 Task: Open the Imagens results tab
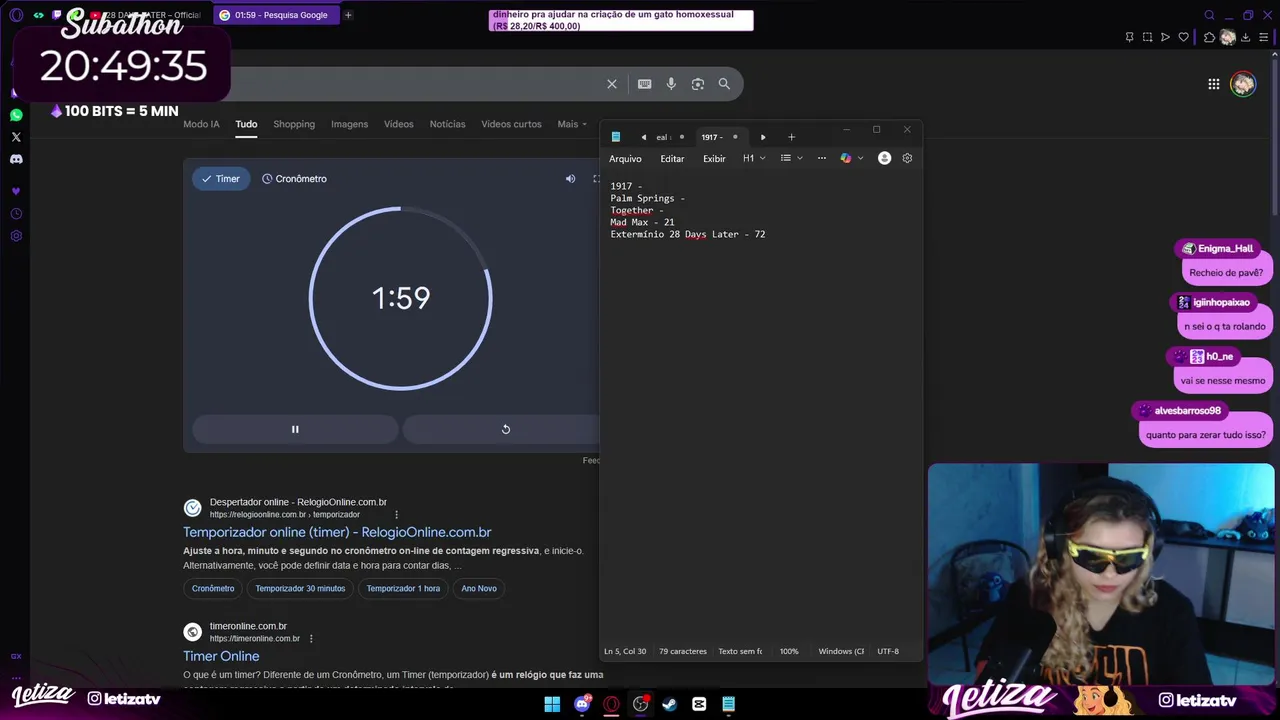[x=349, y=124]
